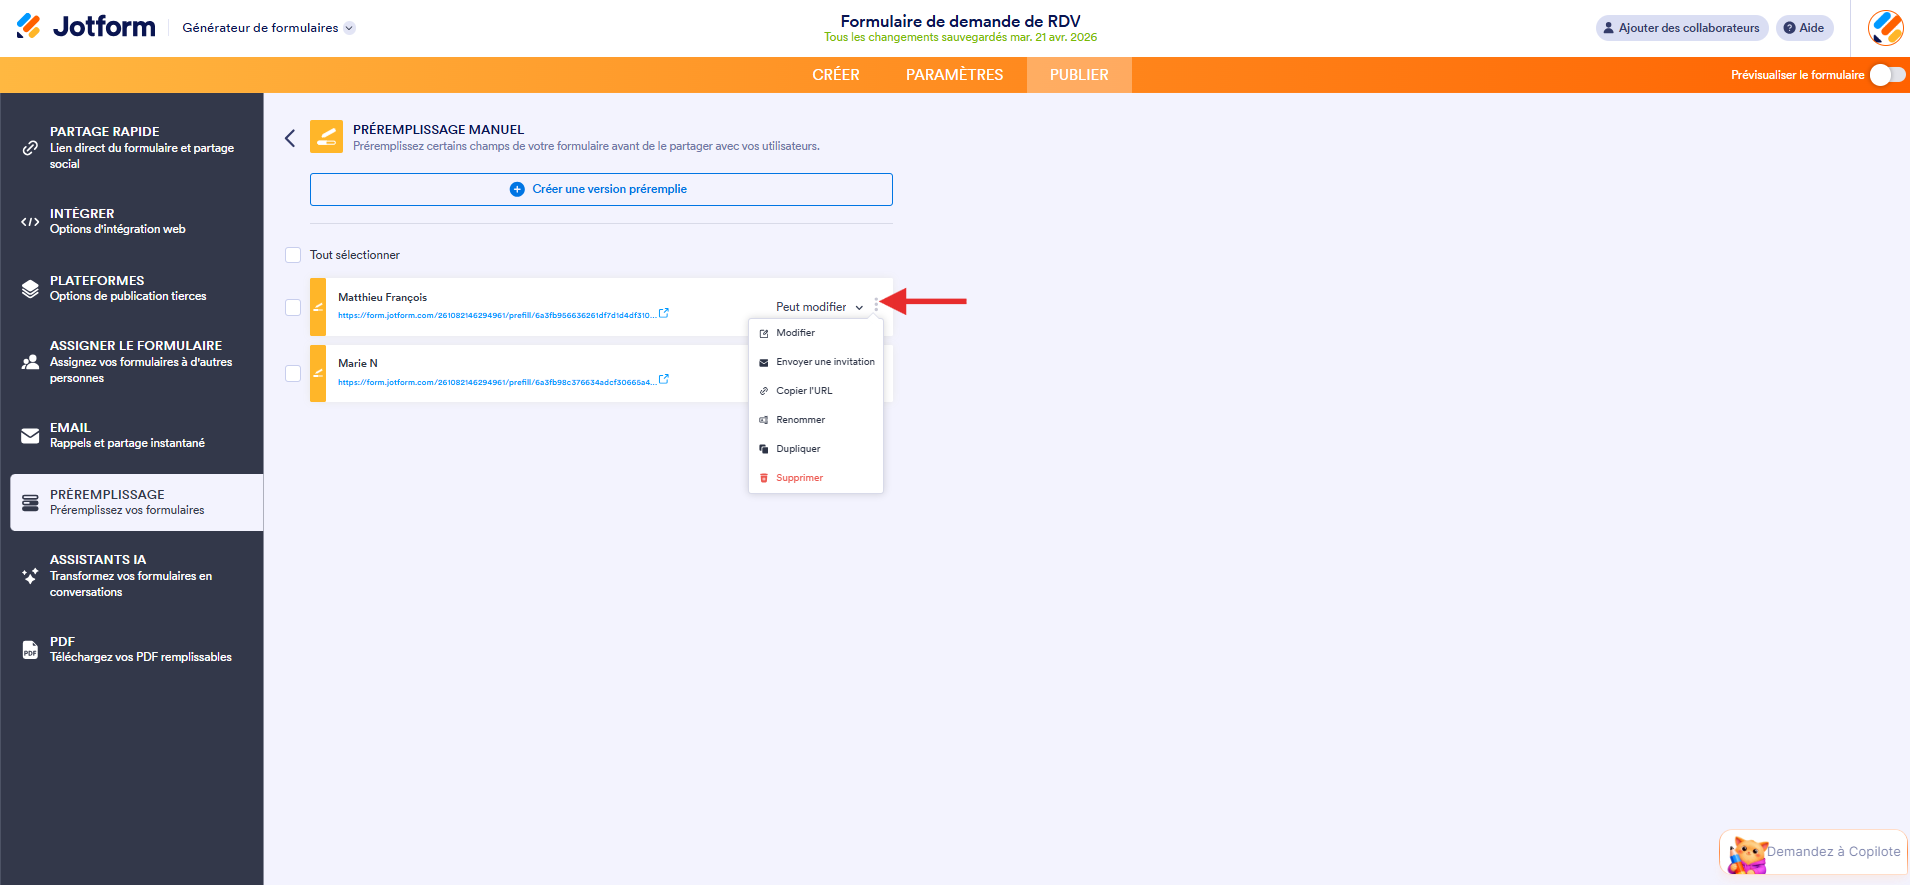This screenshot has width=1910, height=885.
Task: Open Marie N prefill link in new tab icon
Action: point(664,380)
